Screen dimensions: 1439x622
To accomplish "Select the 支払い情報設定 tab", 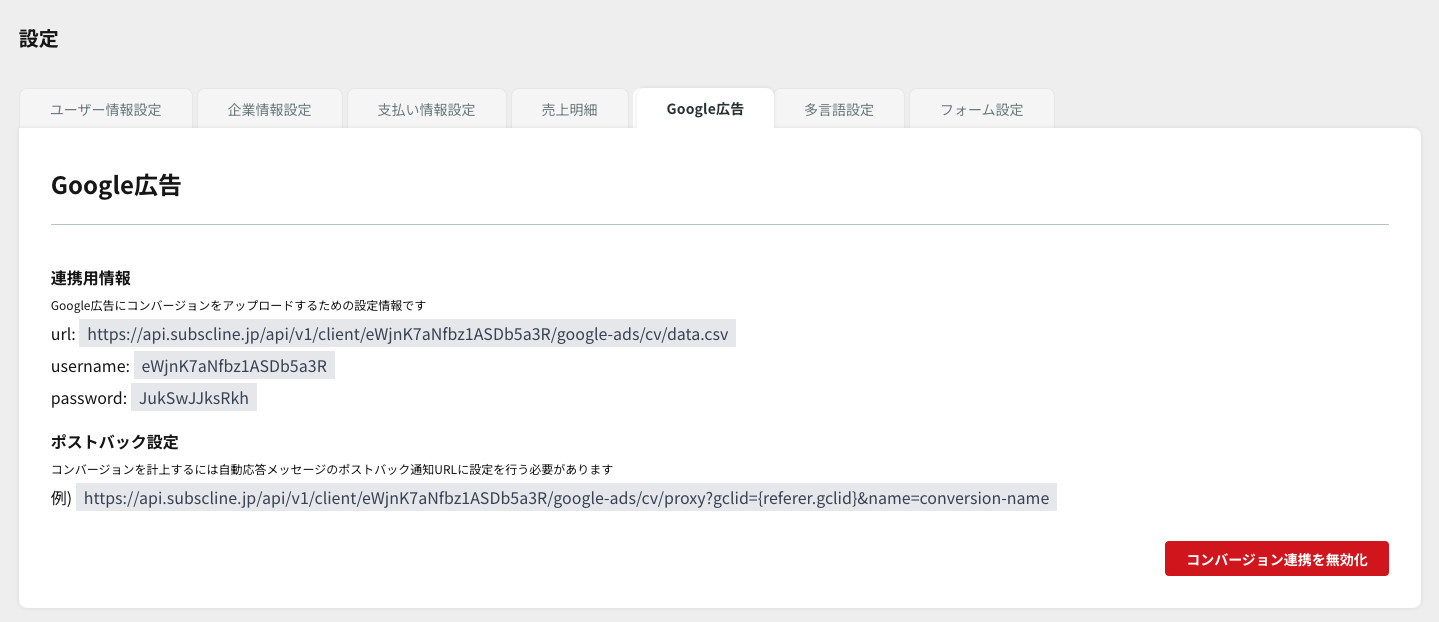I will click(x=427, y=109).
